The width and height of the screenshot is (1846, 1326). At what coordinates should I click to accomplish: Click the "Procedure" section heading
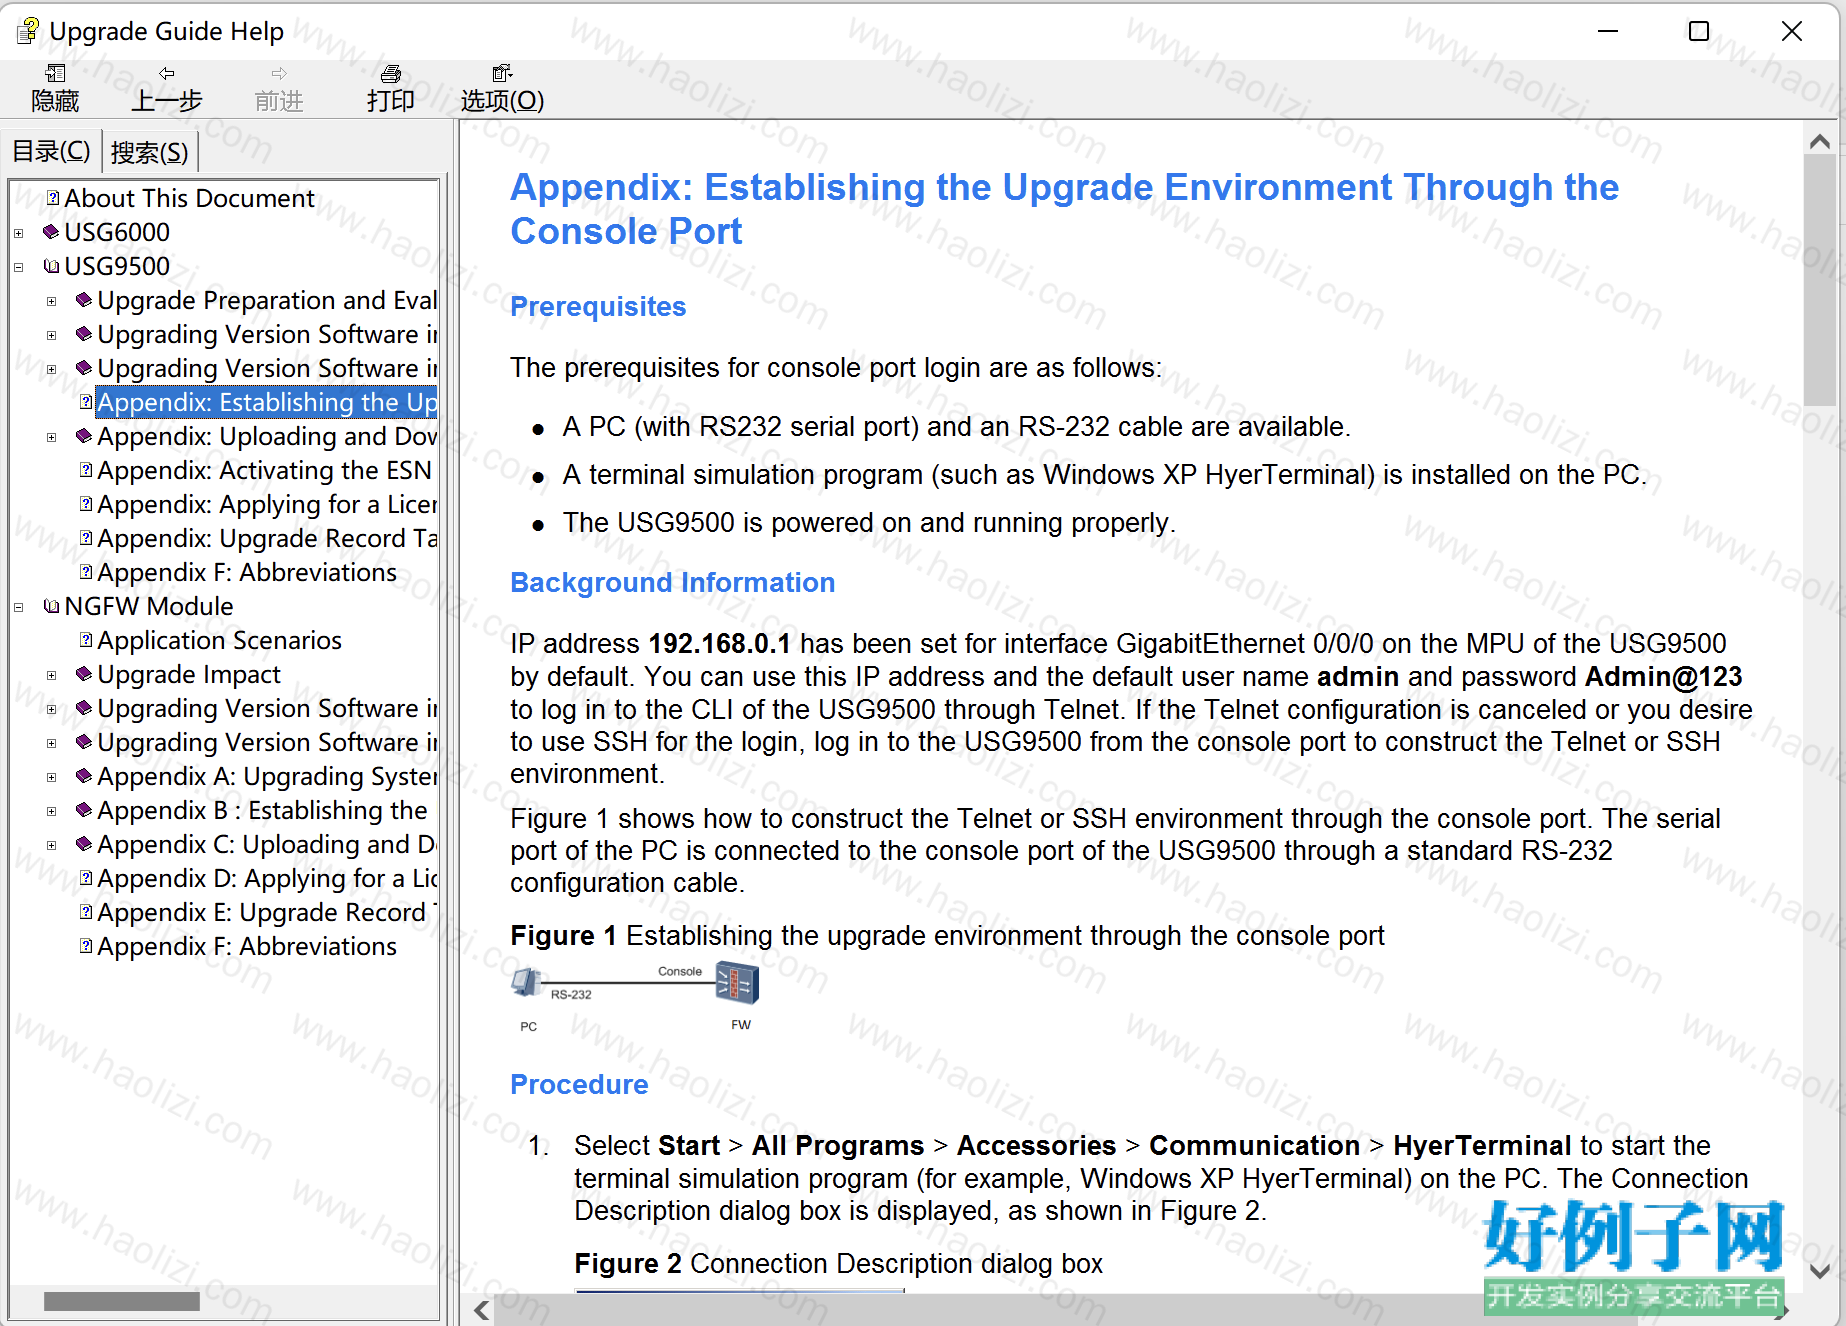click(x=579, y=1084)
